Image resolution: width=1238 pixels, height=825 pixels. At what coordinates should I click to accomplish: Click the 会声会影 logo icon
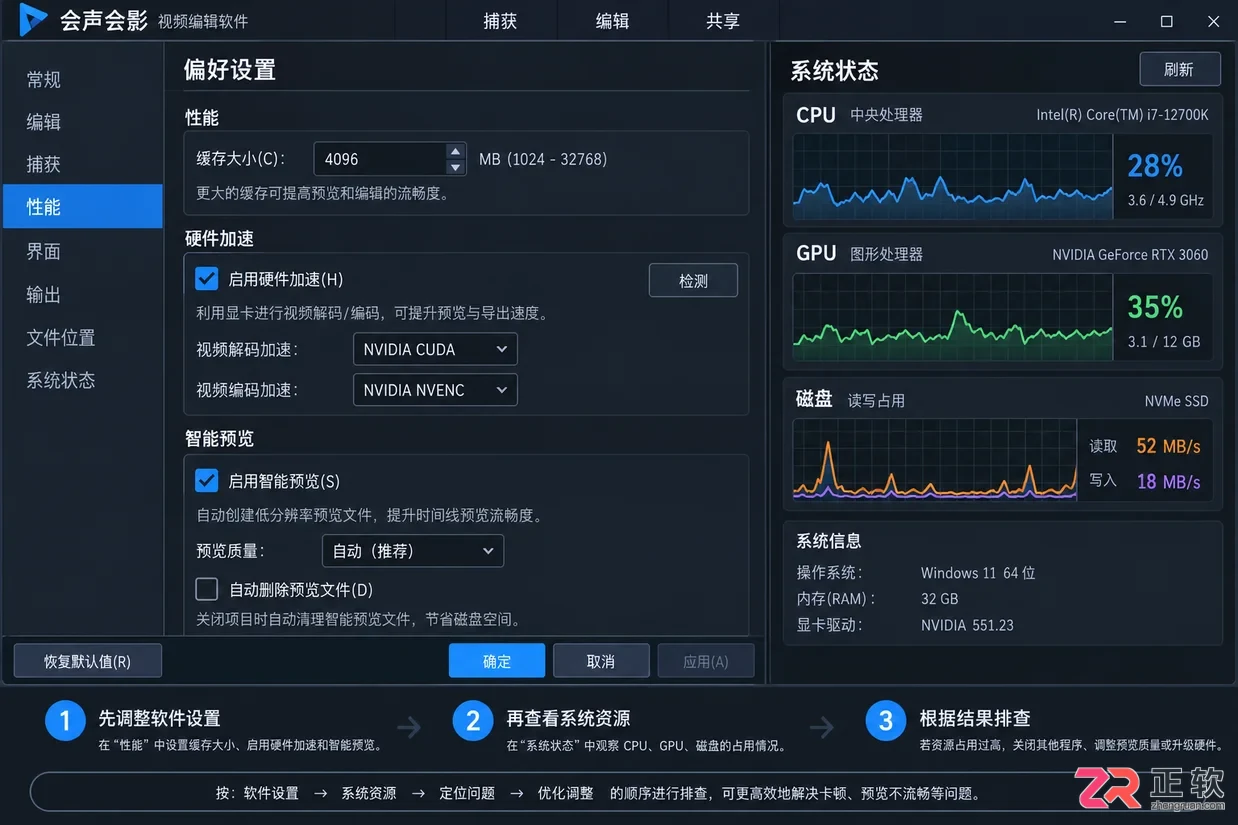click(34, 20)
